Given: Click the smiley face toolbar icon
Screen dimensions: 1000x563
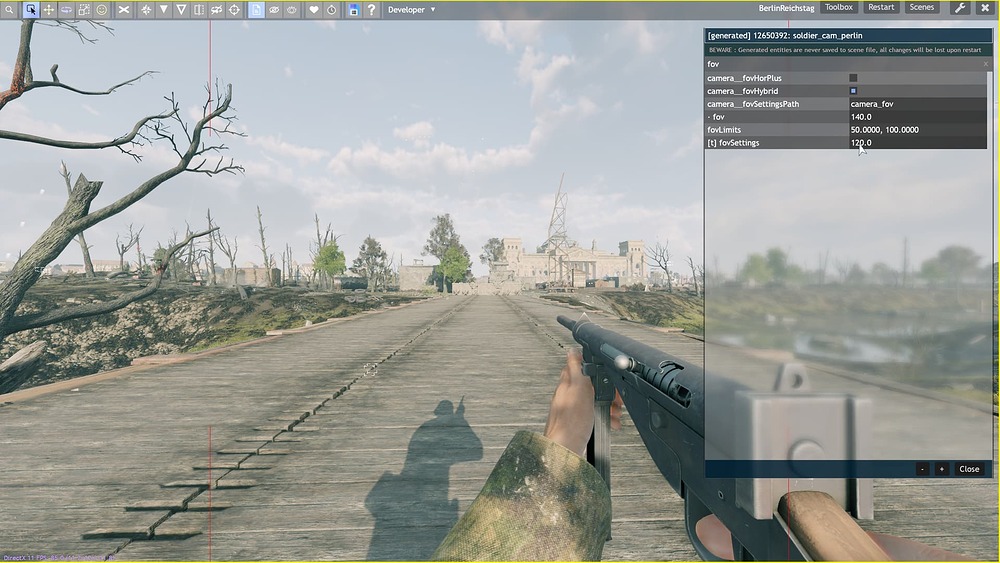Looking at the screenshot, I should pos(102,10).
